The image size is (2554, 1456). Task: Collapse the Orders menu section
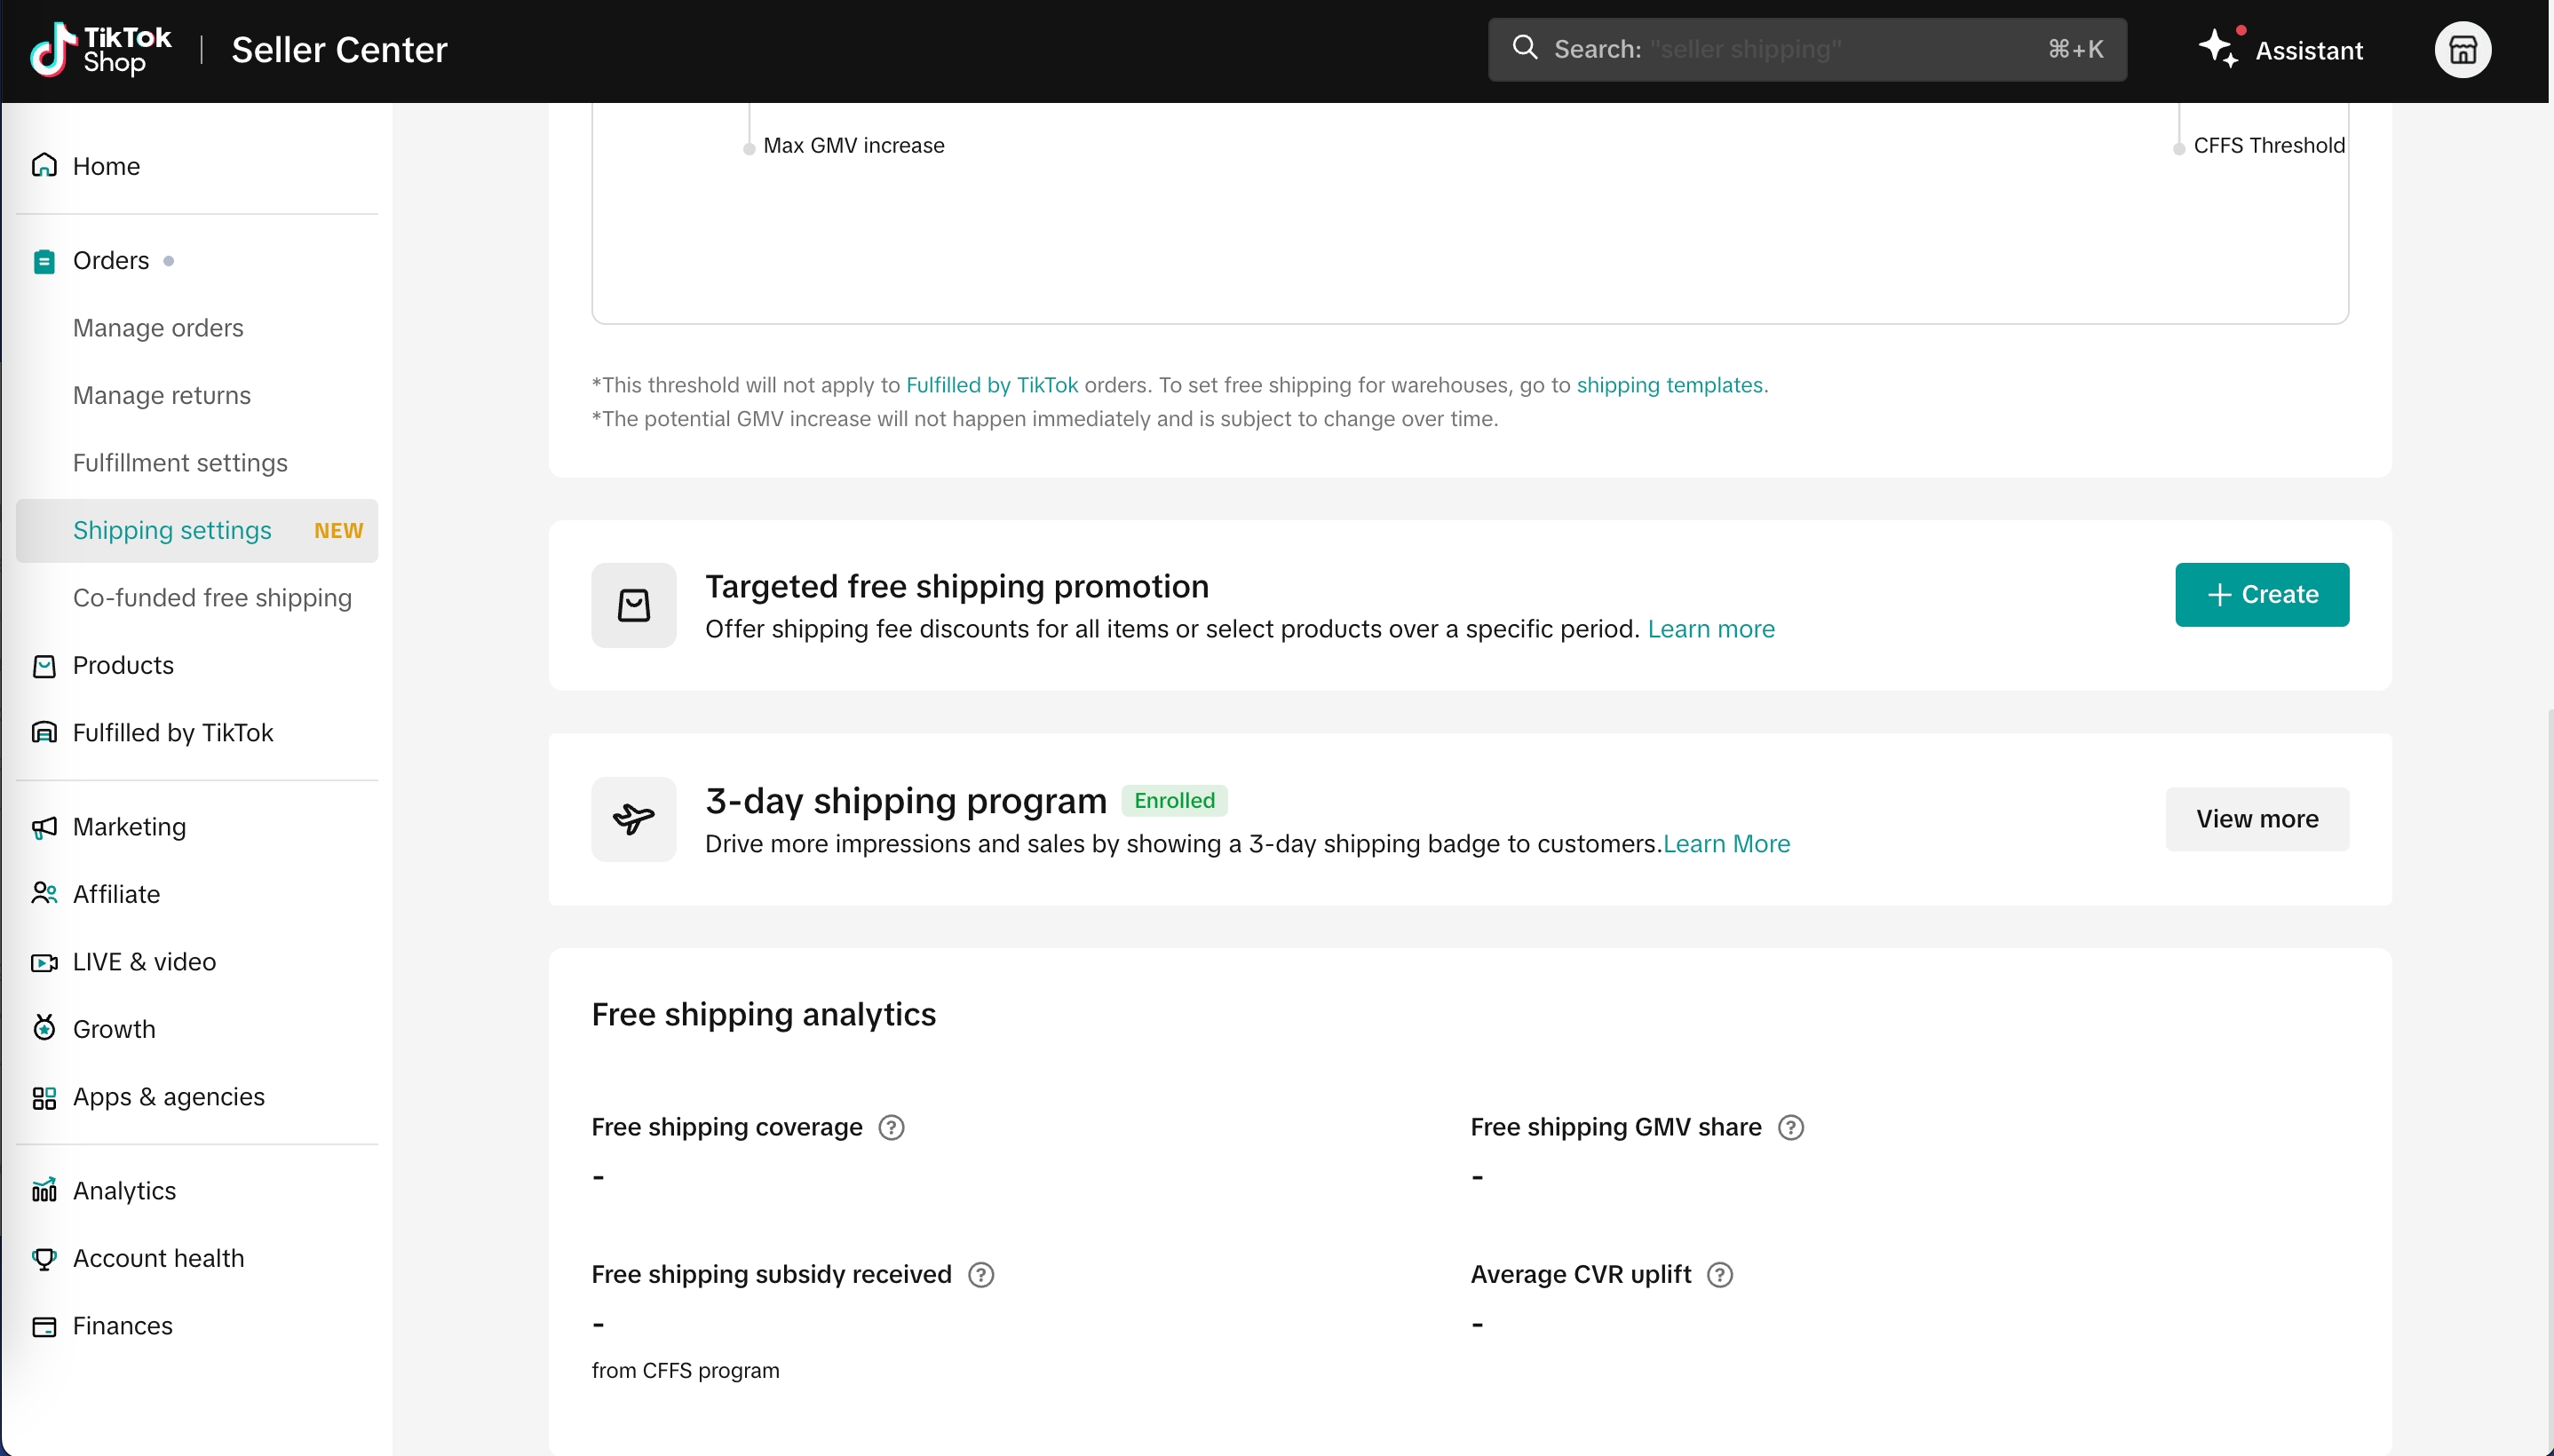pyautogui.click(x=111, y=261)
